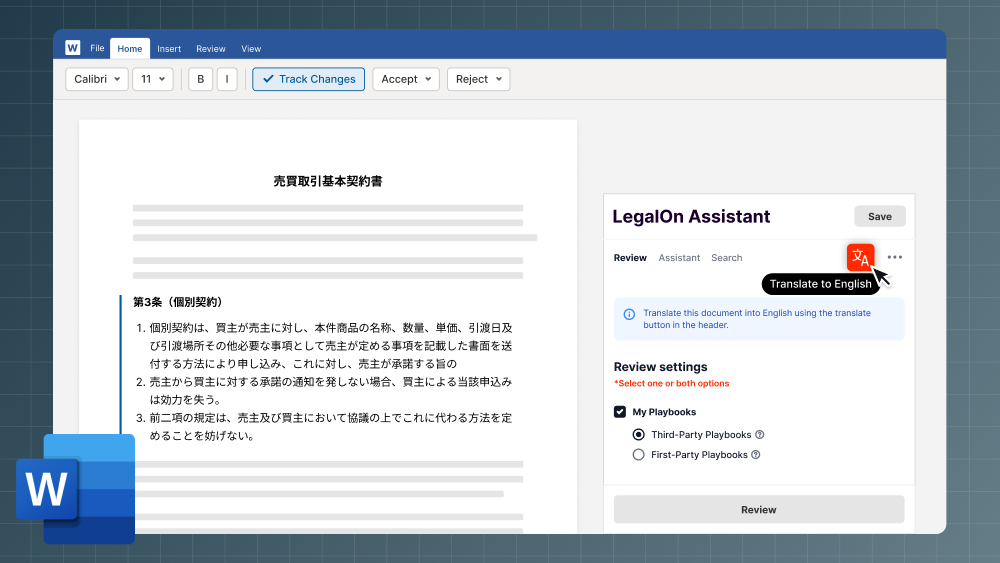Switch to Search tab in LegalOn panel
The image size is (1000, 563).
click(x=726, y=258)
